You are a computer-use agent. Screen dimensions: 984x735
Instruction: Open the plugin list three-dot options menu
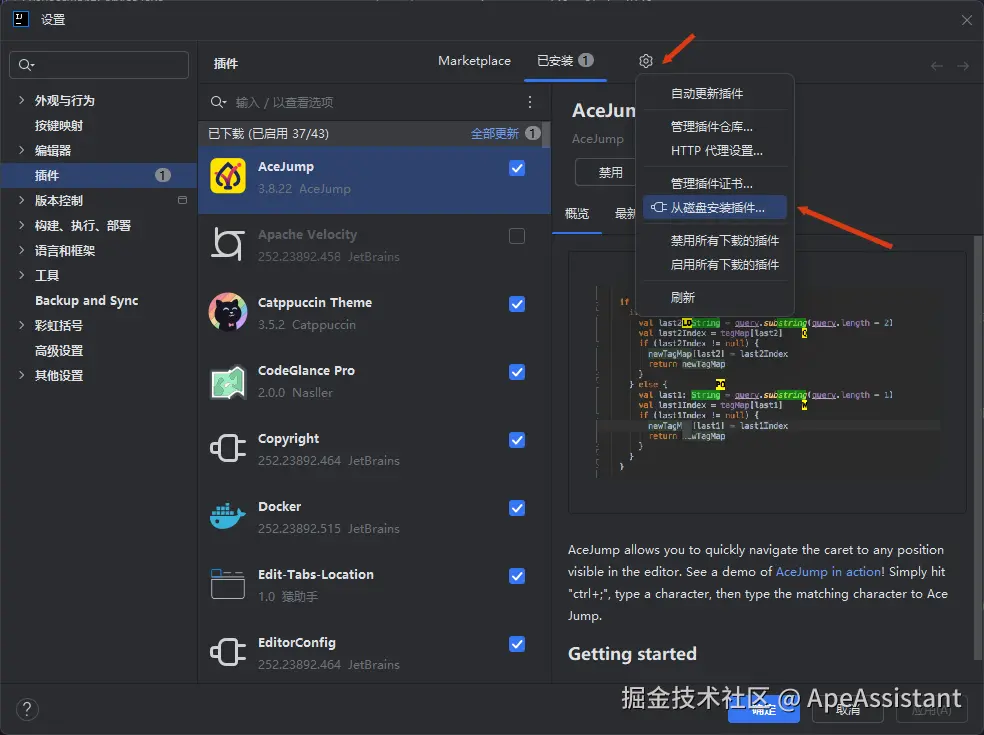coord(530,102)
